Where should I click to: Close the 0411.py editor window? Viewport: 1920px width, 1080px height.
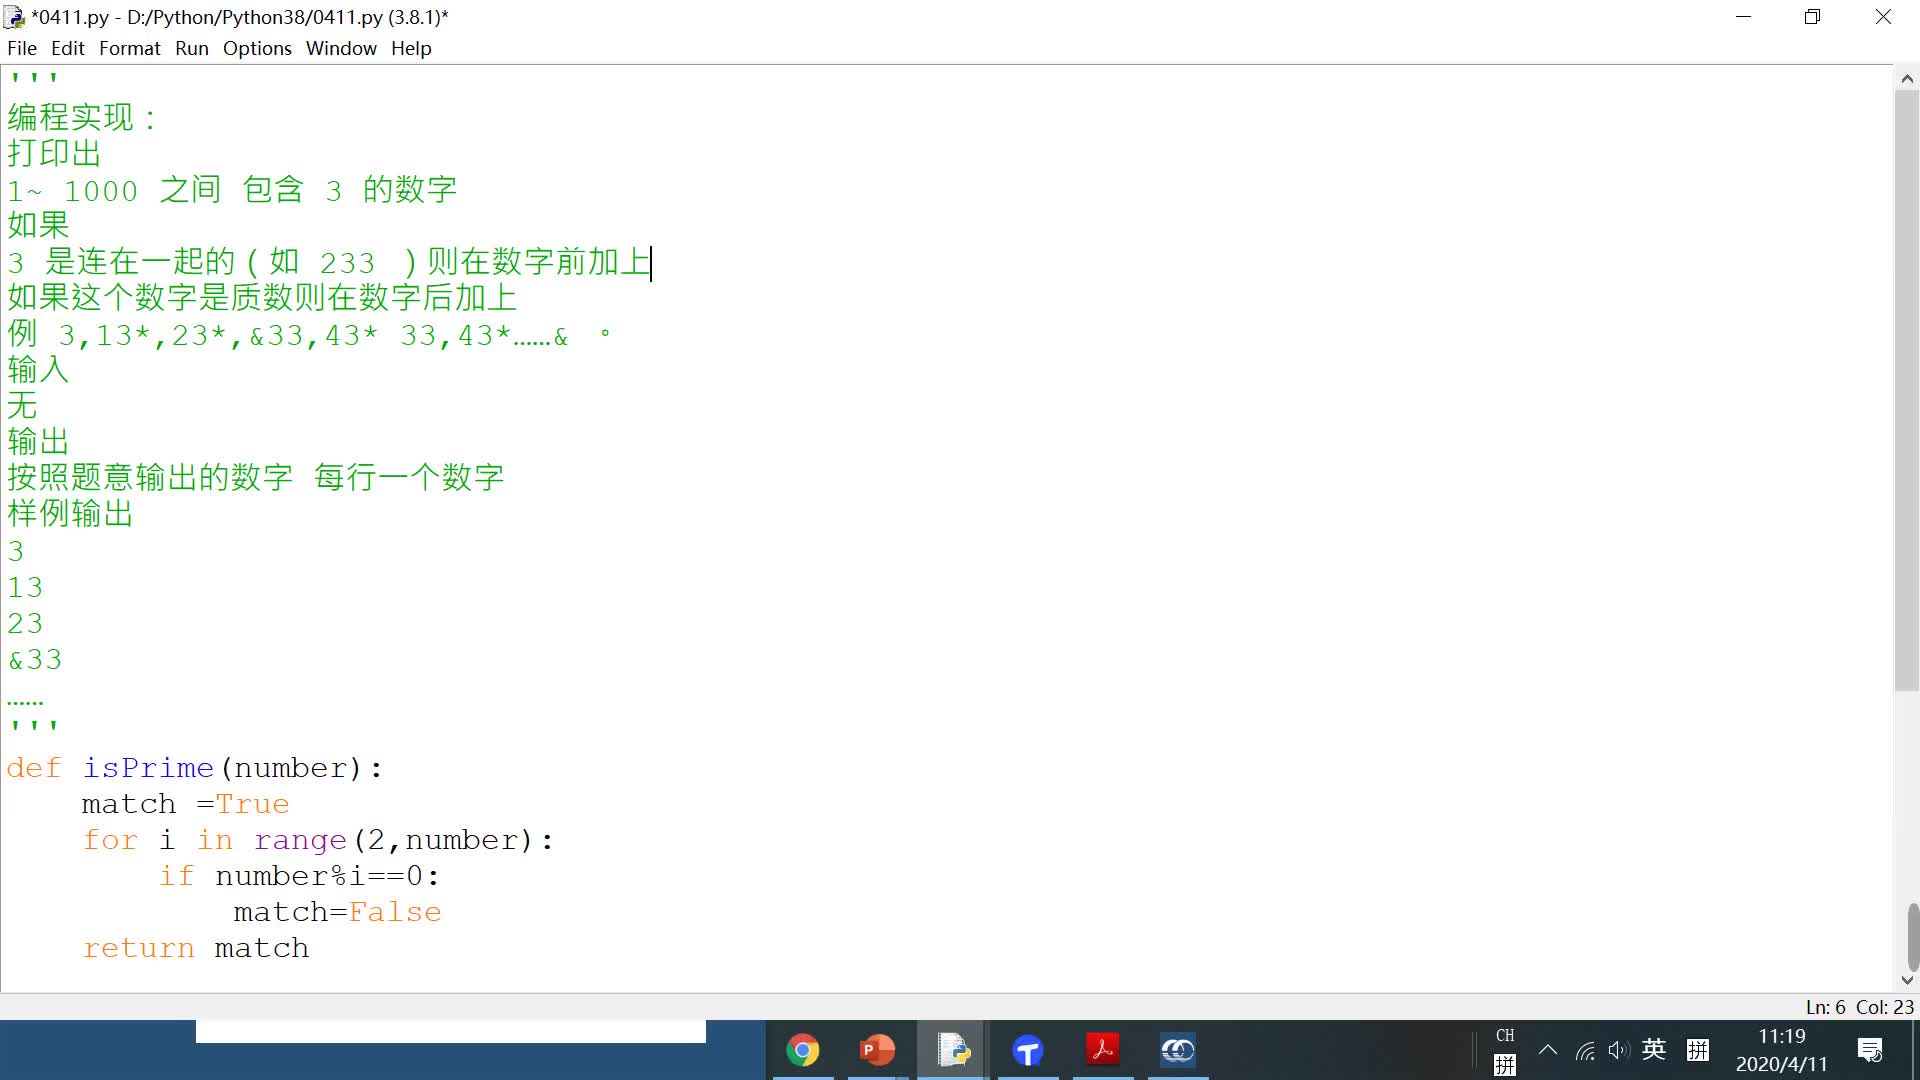(x=1883, y=17)
